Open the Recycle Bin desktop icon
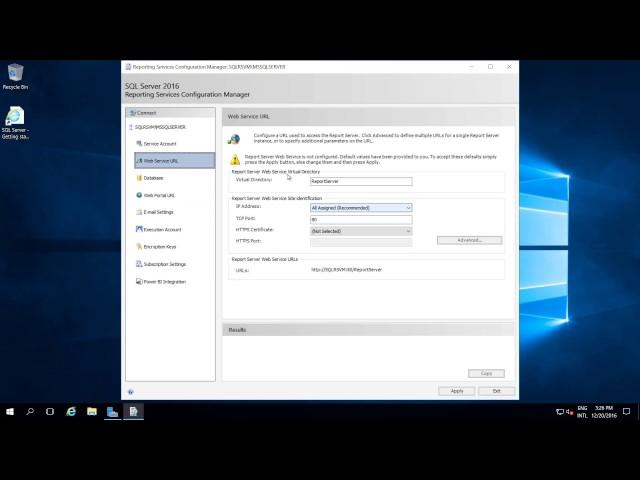640x480 pixels. click(x=16, y=76)
